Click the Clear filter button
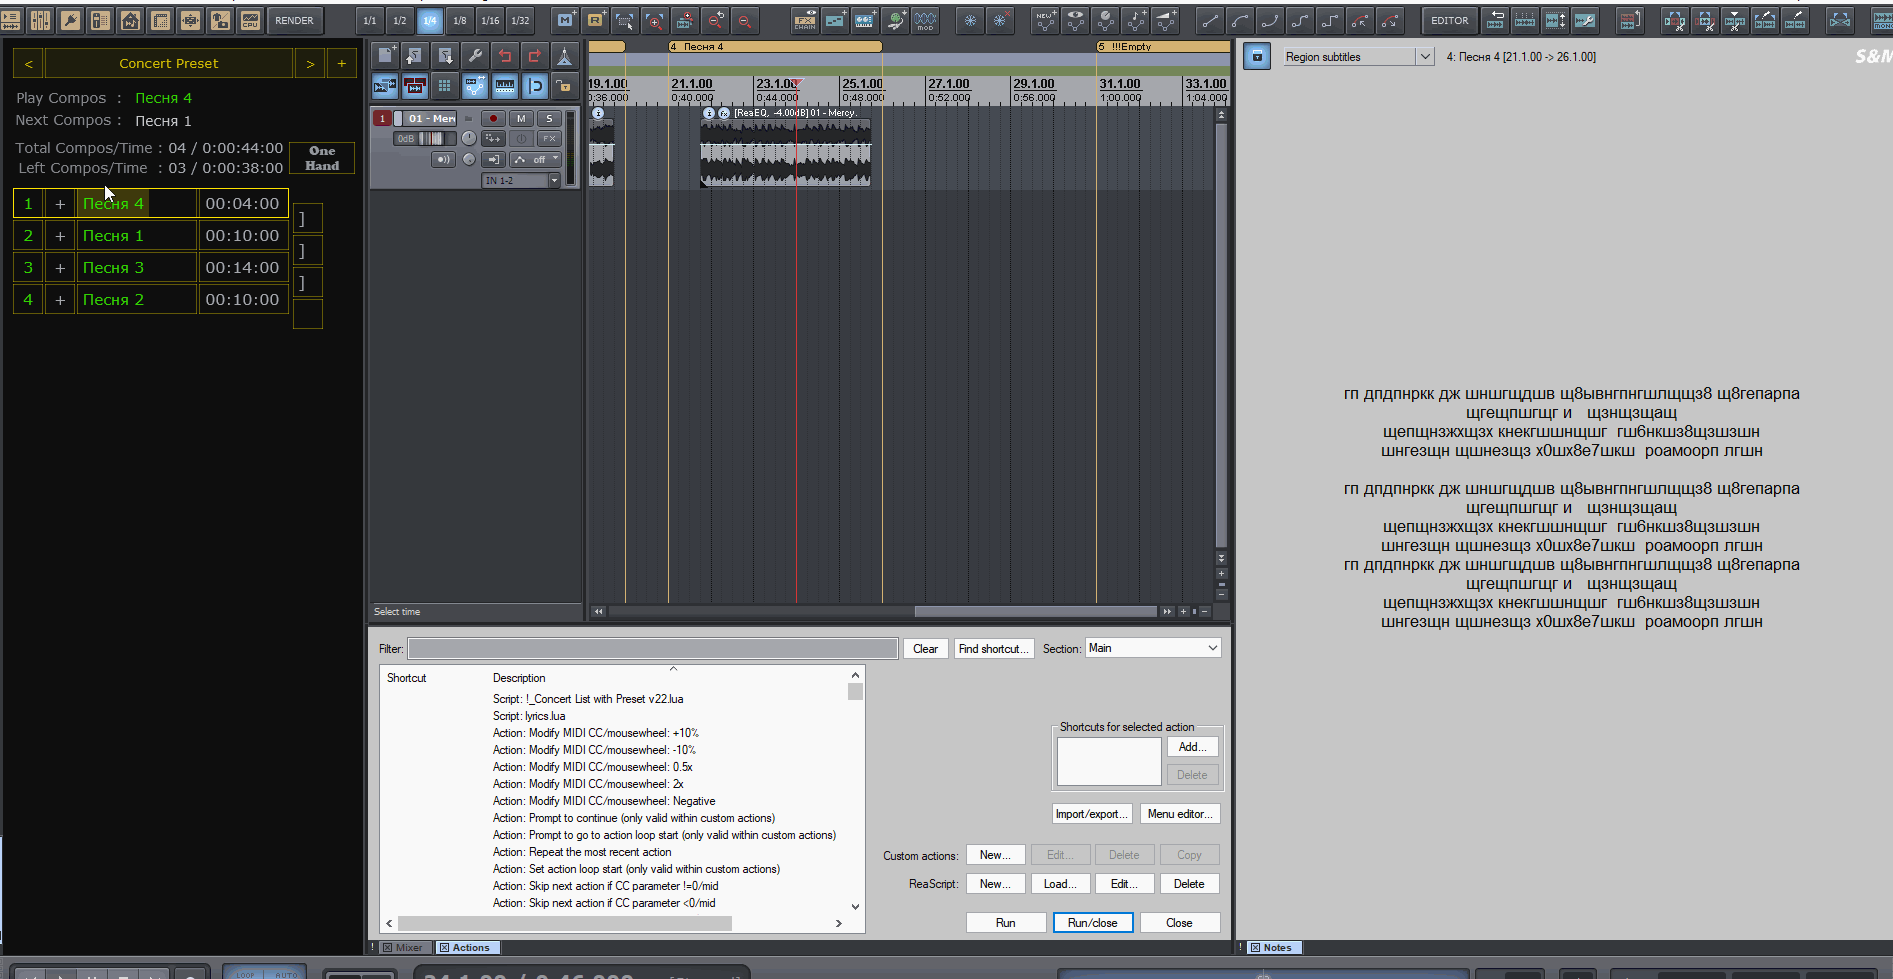 pyautogui.click(x=925, y=649)
